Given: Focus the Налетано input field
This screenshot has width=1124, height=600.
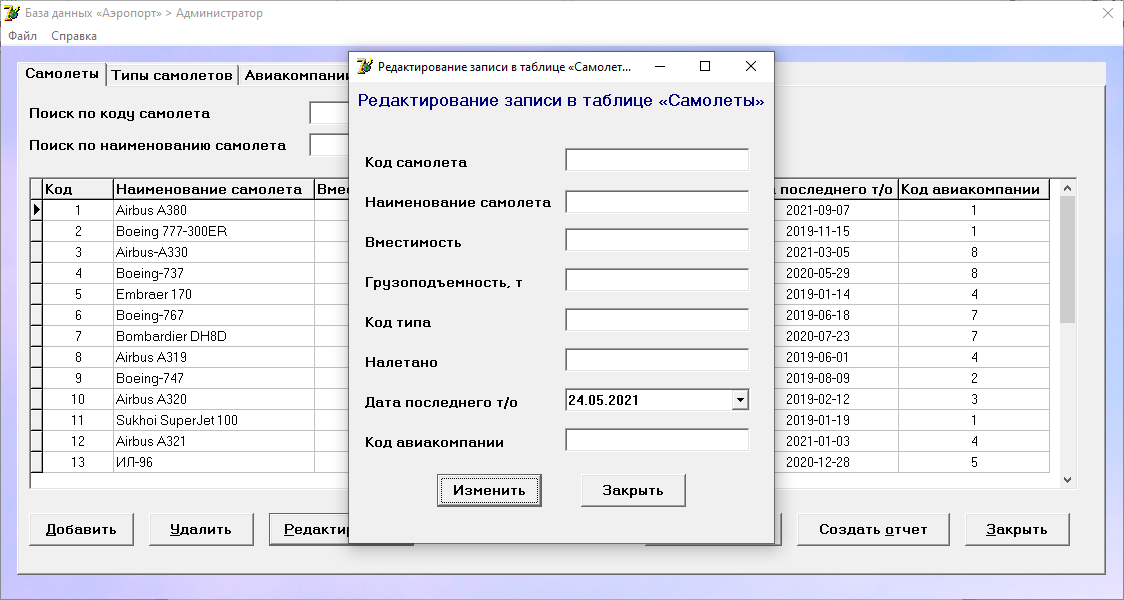Looking at the screenshot, I should point(657,360).
